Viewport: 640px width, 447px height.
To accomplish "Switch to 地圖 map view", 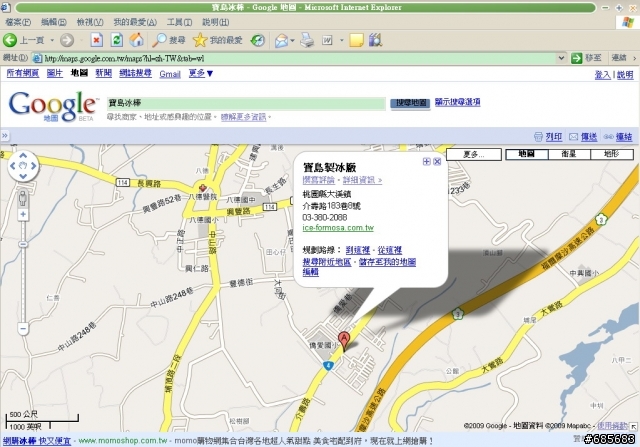I will (527, 154).
